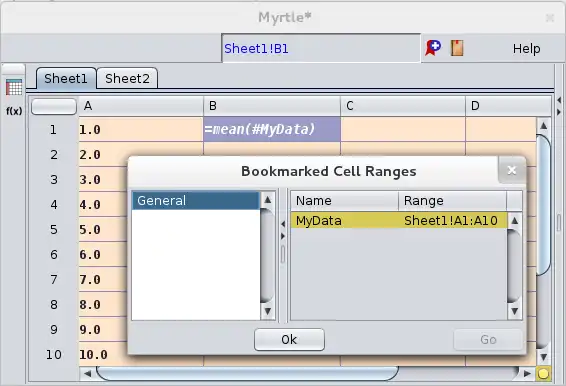
Task: Select cell A1 containing 1.0
Action: pos(141,129)
